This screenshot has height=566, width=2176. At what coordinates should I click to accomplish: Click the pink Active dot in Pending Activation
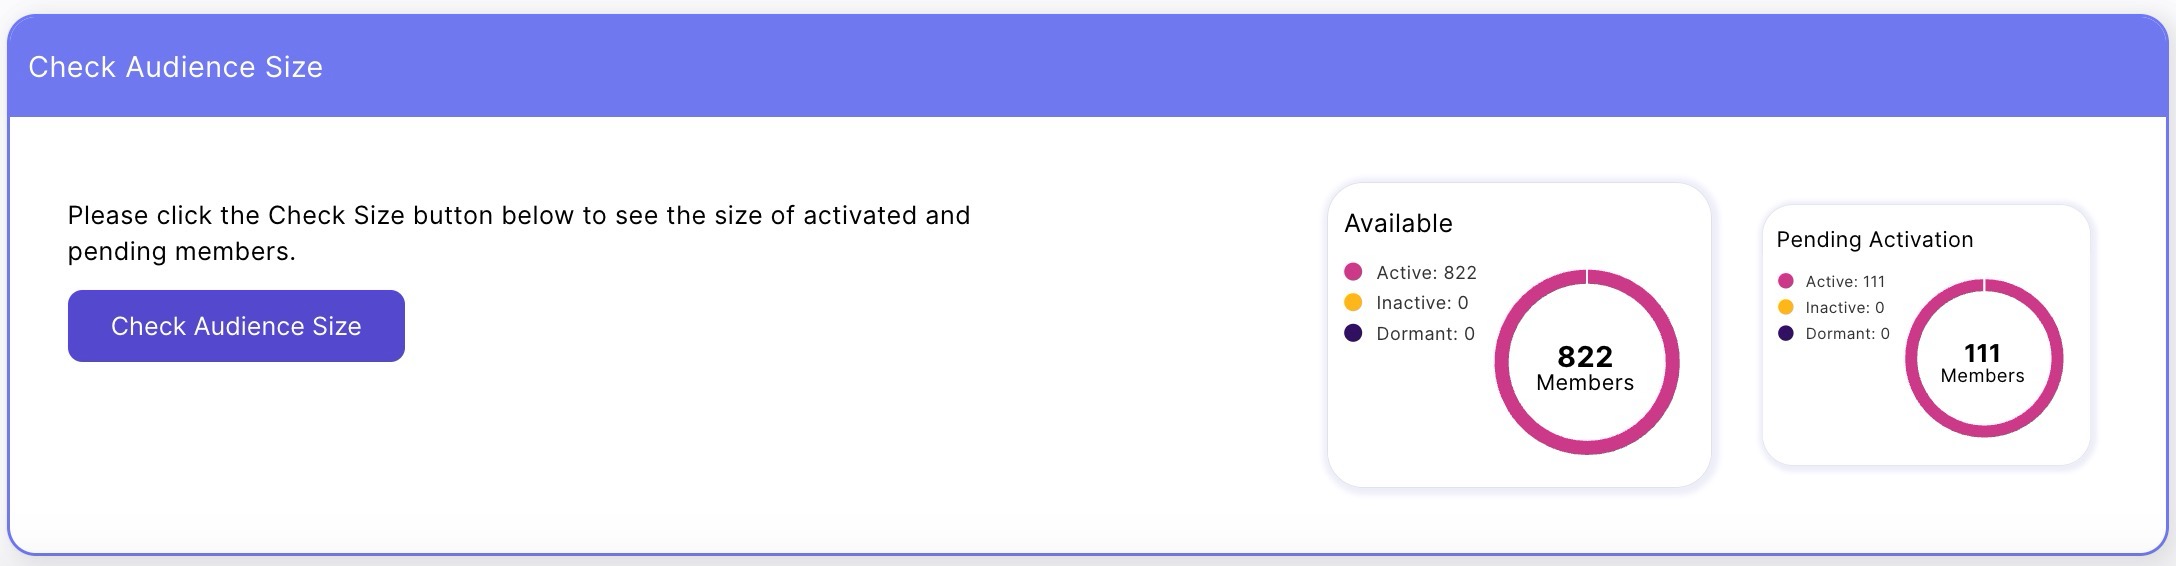[x=1786, y=281]
